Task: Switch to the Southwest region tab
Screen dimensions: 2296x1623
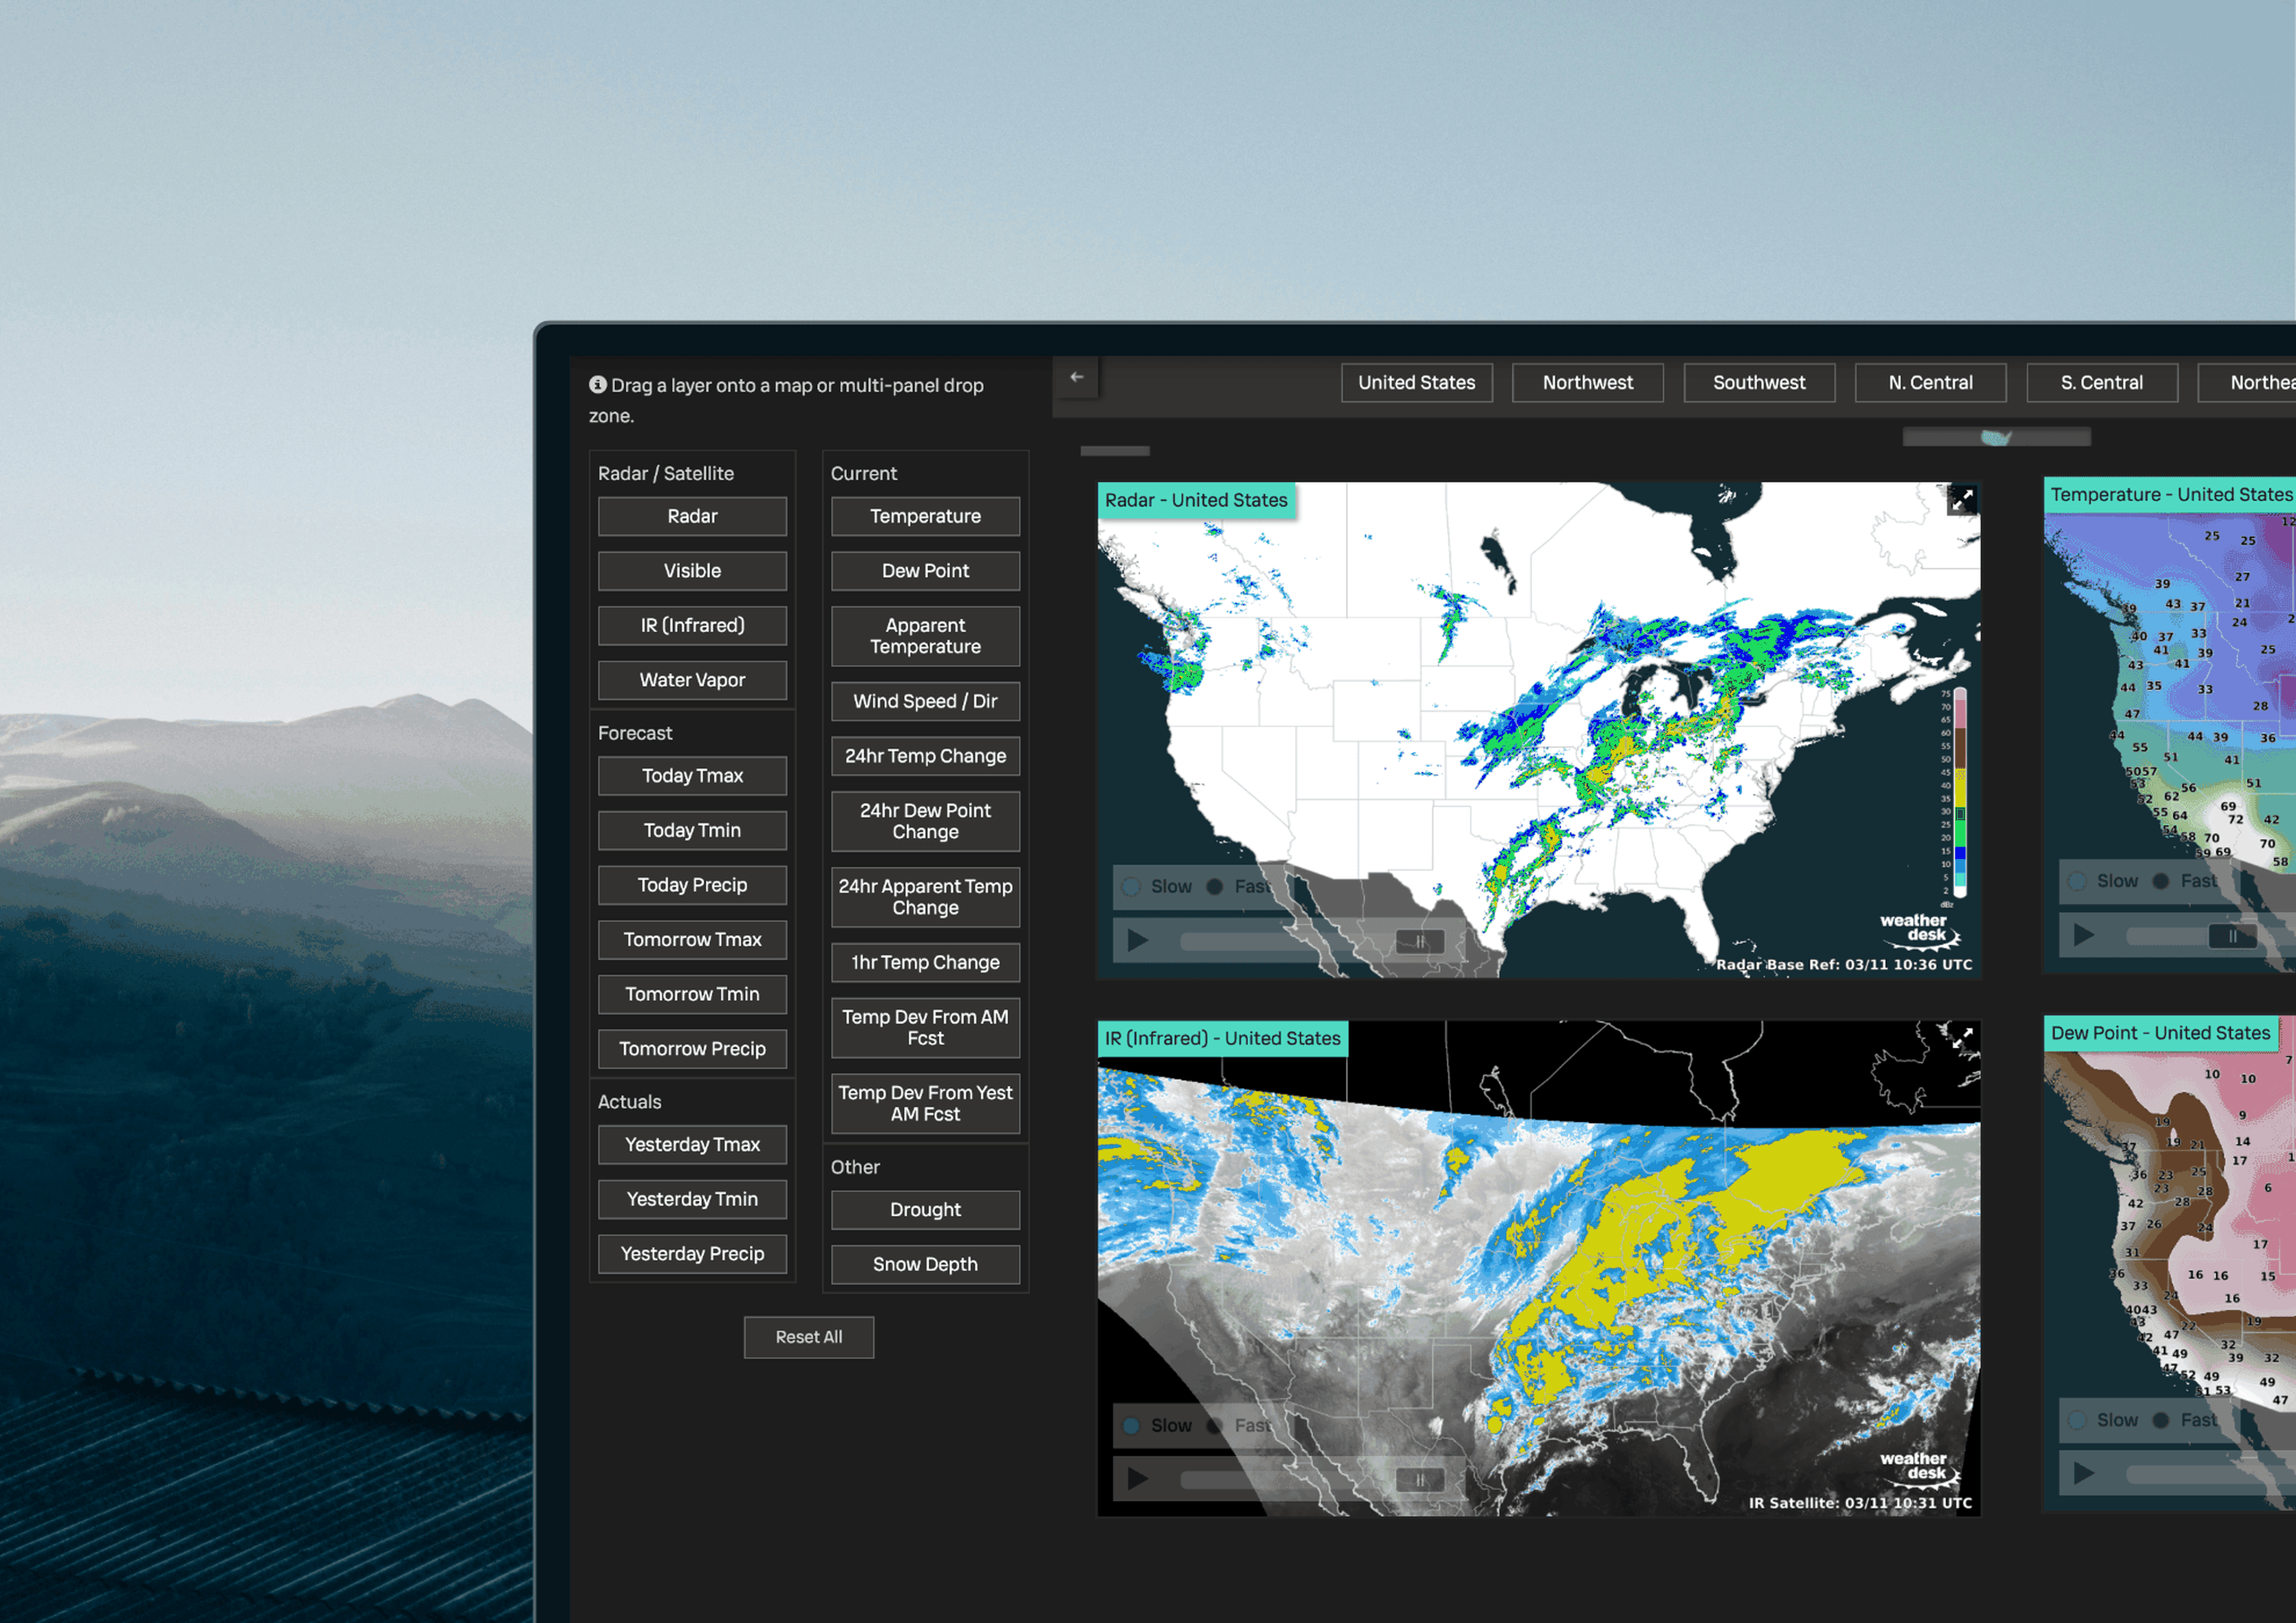Action: (1758, 382)
